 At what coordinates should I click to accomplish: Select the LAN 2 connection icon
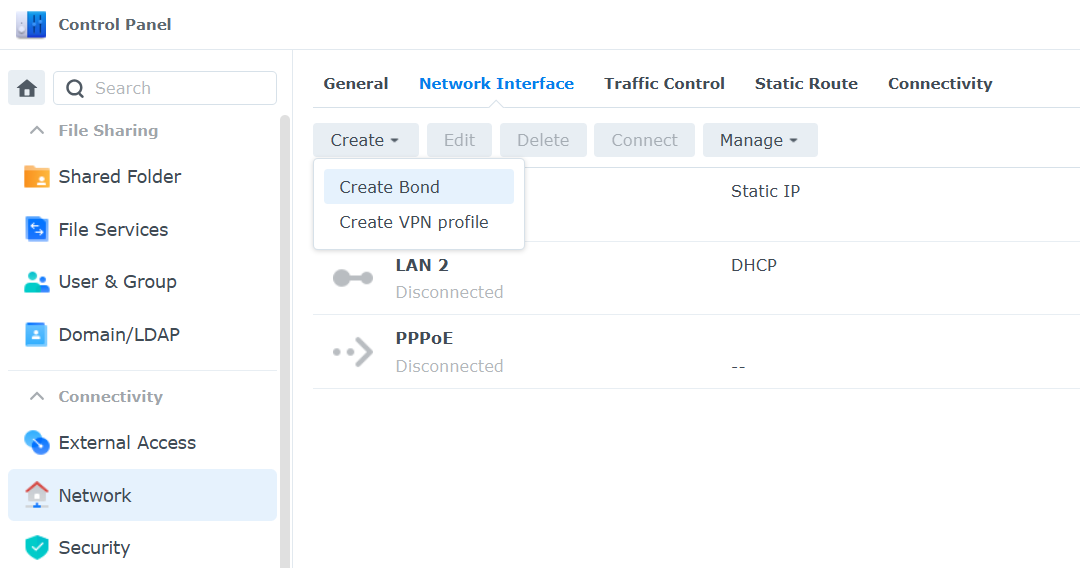353,278
